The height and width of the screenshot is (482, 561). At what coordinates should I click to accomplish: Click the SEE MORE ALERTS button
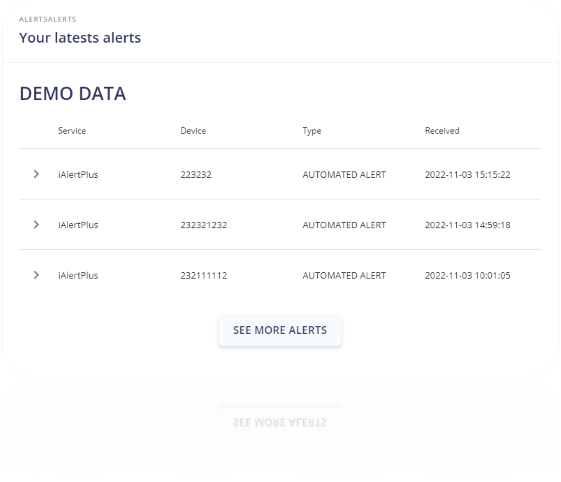tap(280, 330)
